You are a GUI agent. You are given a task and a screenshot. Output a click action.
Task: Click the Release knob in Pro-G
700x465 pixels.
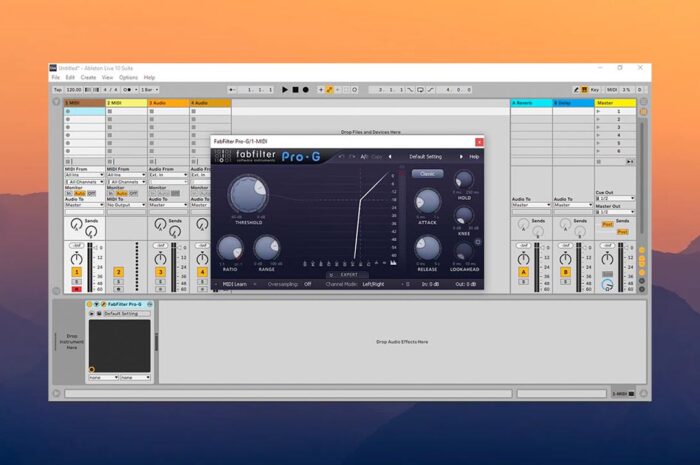[427, 249]
